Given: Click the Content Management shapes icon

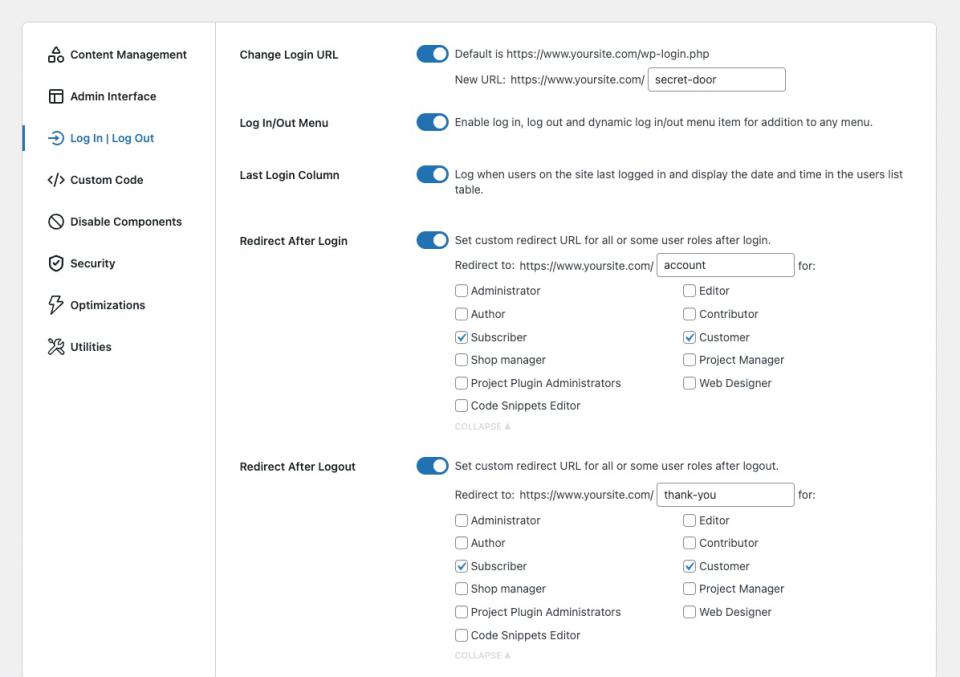Looking at the screenshot, I should (x=56, y=55).
